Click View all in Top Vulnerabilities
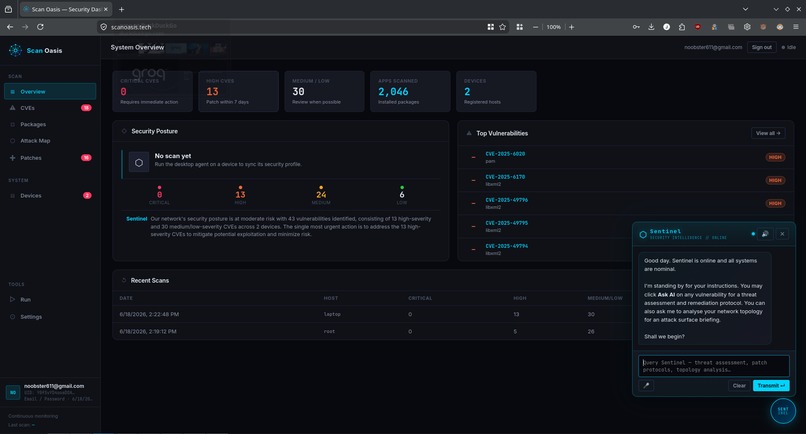 [768, 133]
